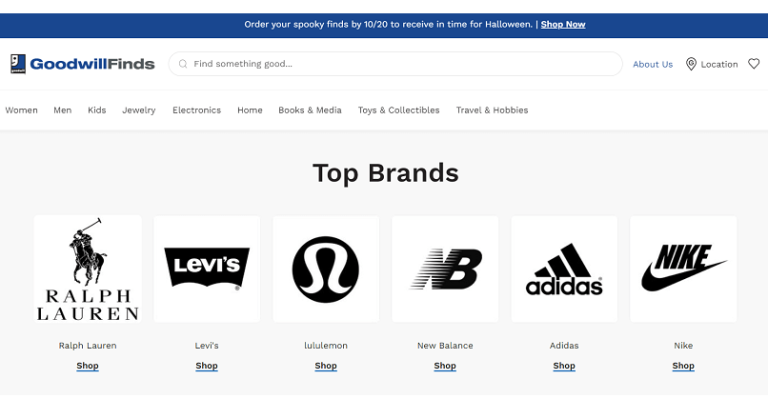
Task: Open the Home category menu
Action: point(250,110)
